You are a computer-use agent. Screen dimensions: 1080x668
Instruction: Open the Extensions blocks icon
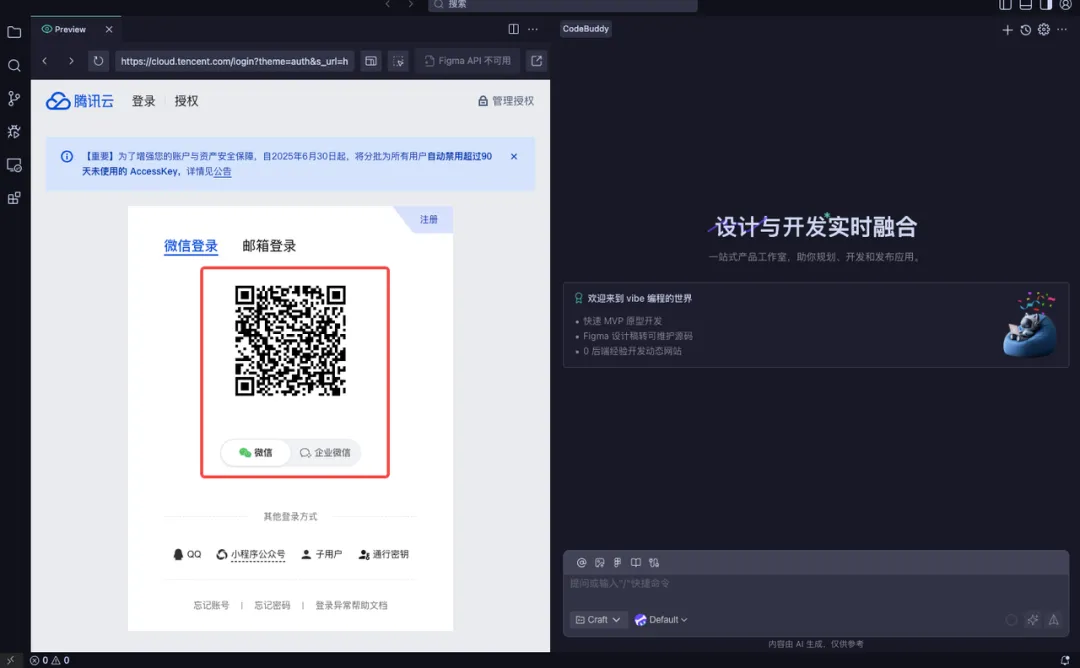point(14,198)
